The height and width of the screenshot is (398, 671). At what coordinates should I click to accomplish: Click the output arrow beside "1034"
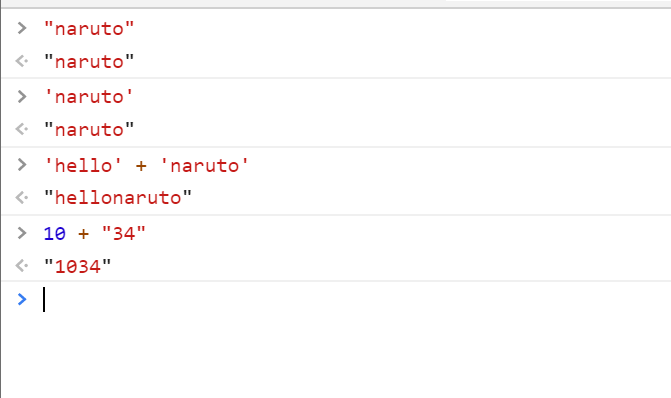[x=22, y=266]
